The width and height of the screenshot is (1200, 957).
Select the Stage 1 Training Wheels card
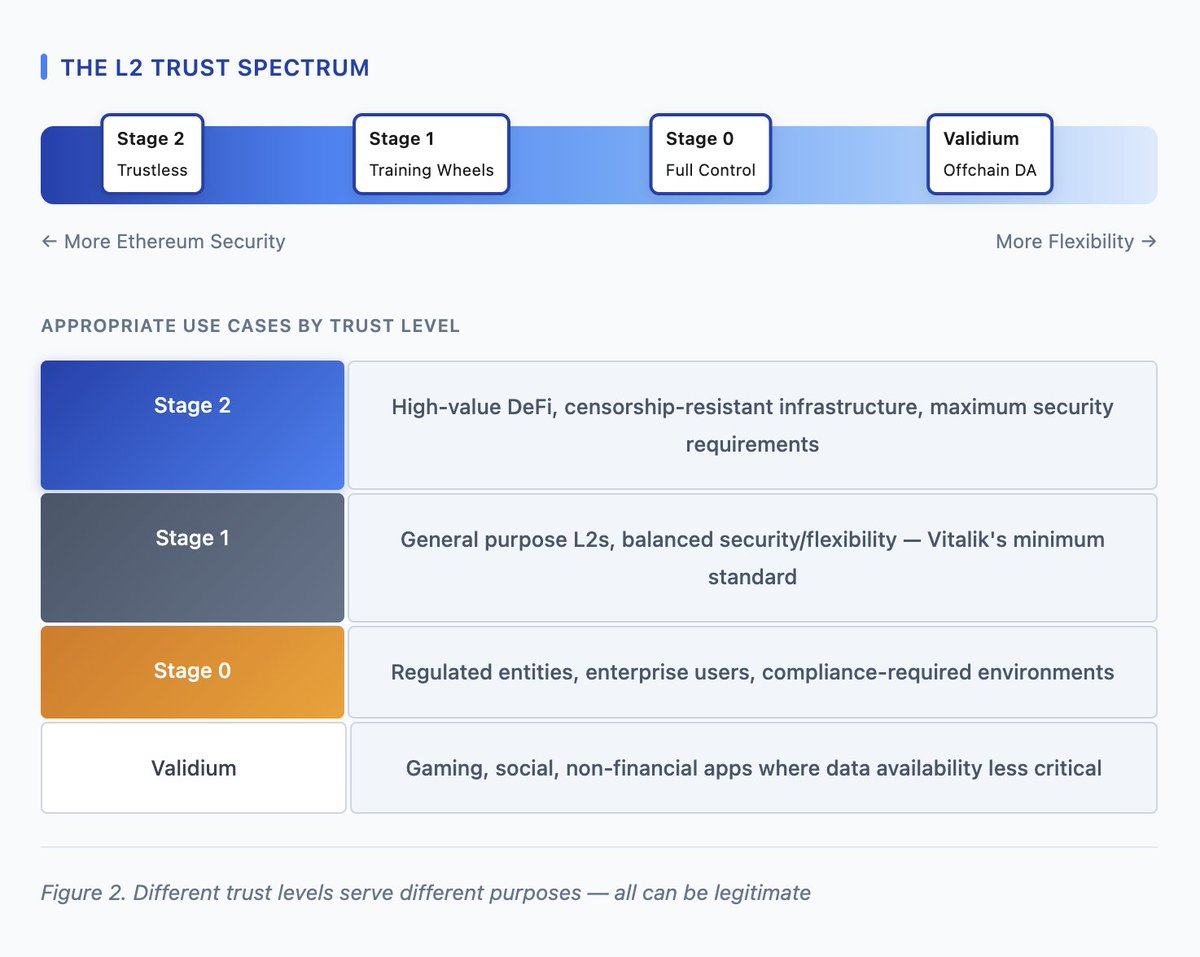[x=431, y=154]
